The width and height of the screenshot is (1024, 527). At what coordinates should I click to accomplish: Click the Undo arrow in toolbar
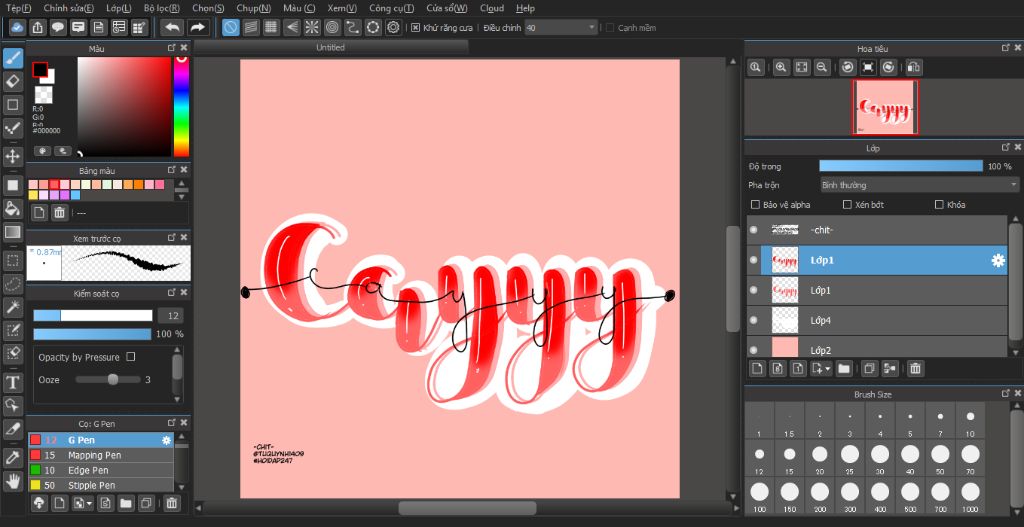(172, 27)
